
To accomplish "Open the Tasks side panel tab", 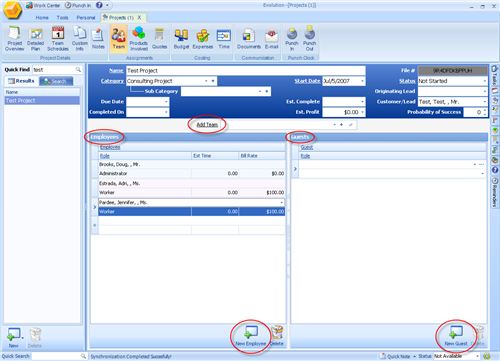I will 495,76.
